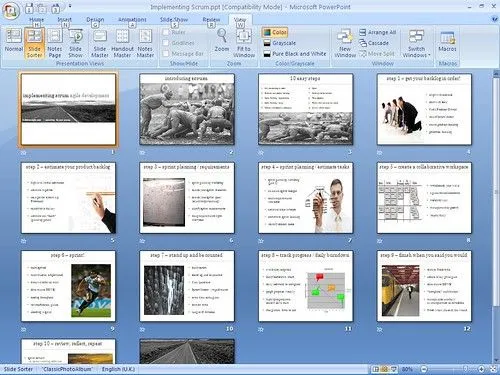Click the ClassicPhotoAlbum theme in status bar
The height and width of the screenshot is (375, 500).
click(67, 369)
